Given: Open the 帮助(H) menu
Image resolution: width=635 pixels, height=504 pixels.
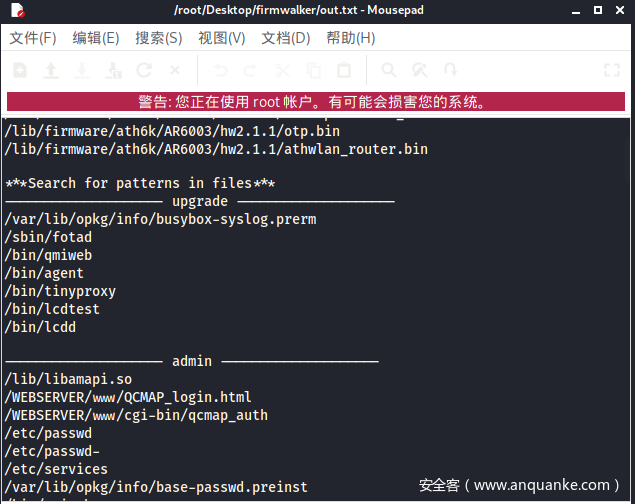Looking at the screenshot, I should (x=350, y=38).
